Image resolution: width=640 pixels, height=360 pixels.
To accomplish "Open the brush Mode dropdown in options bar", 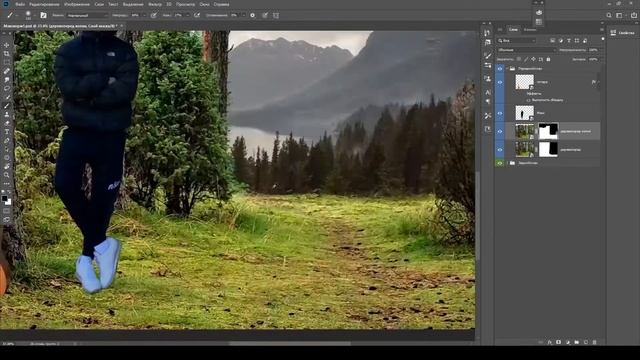I will [x=87, y=15].
